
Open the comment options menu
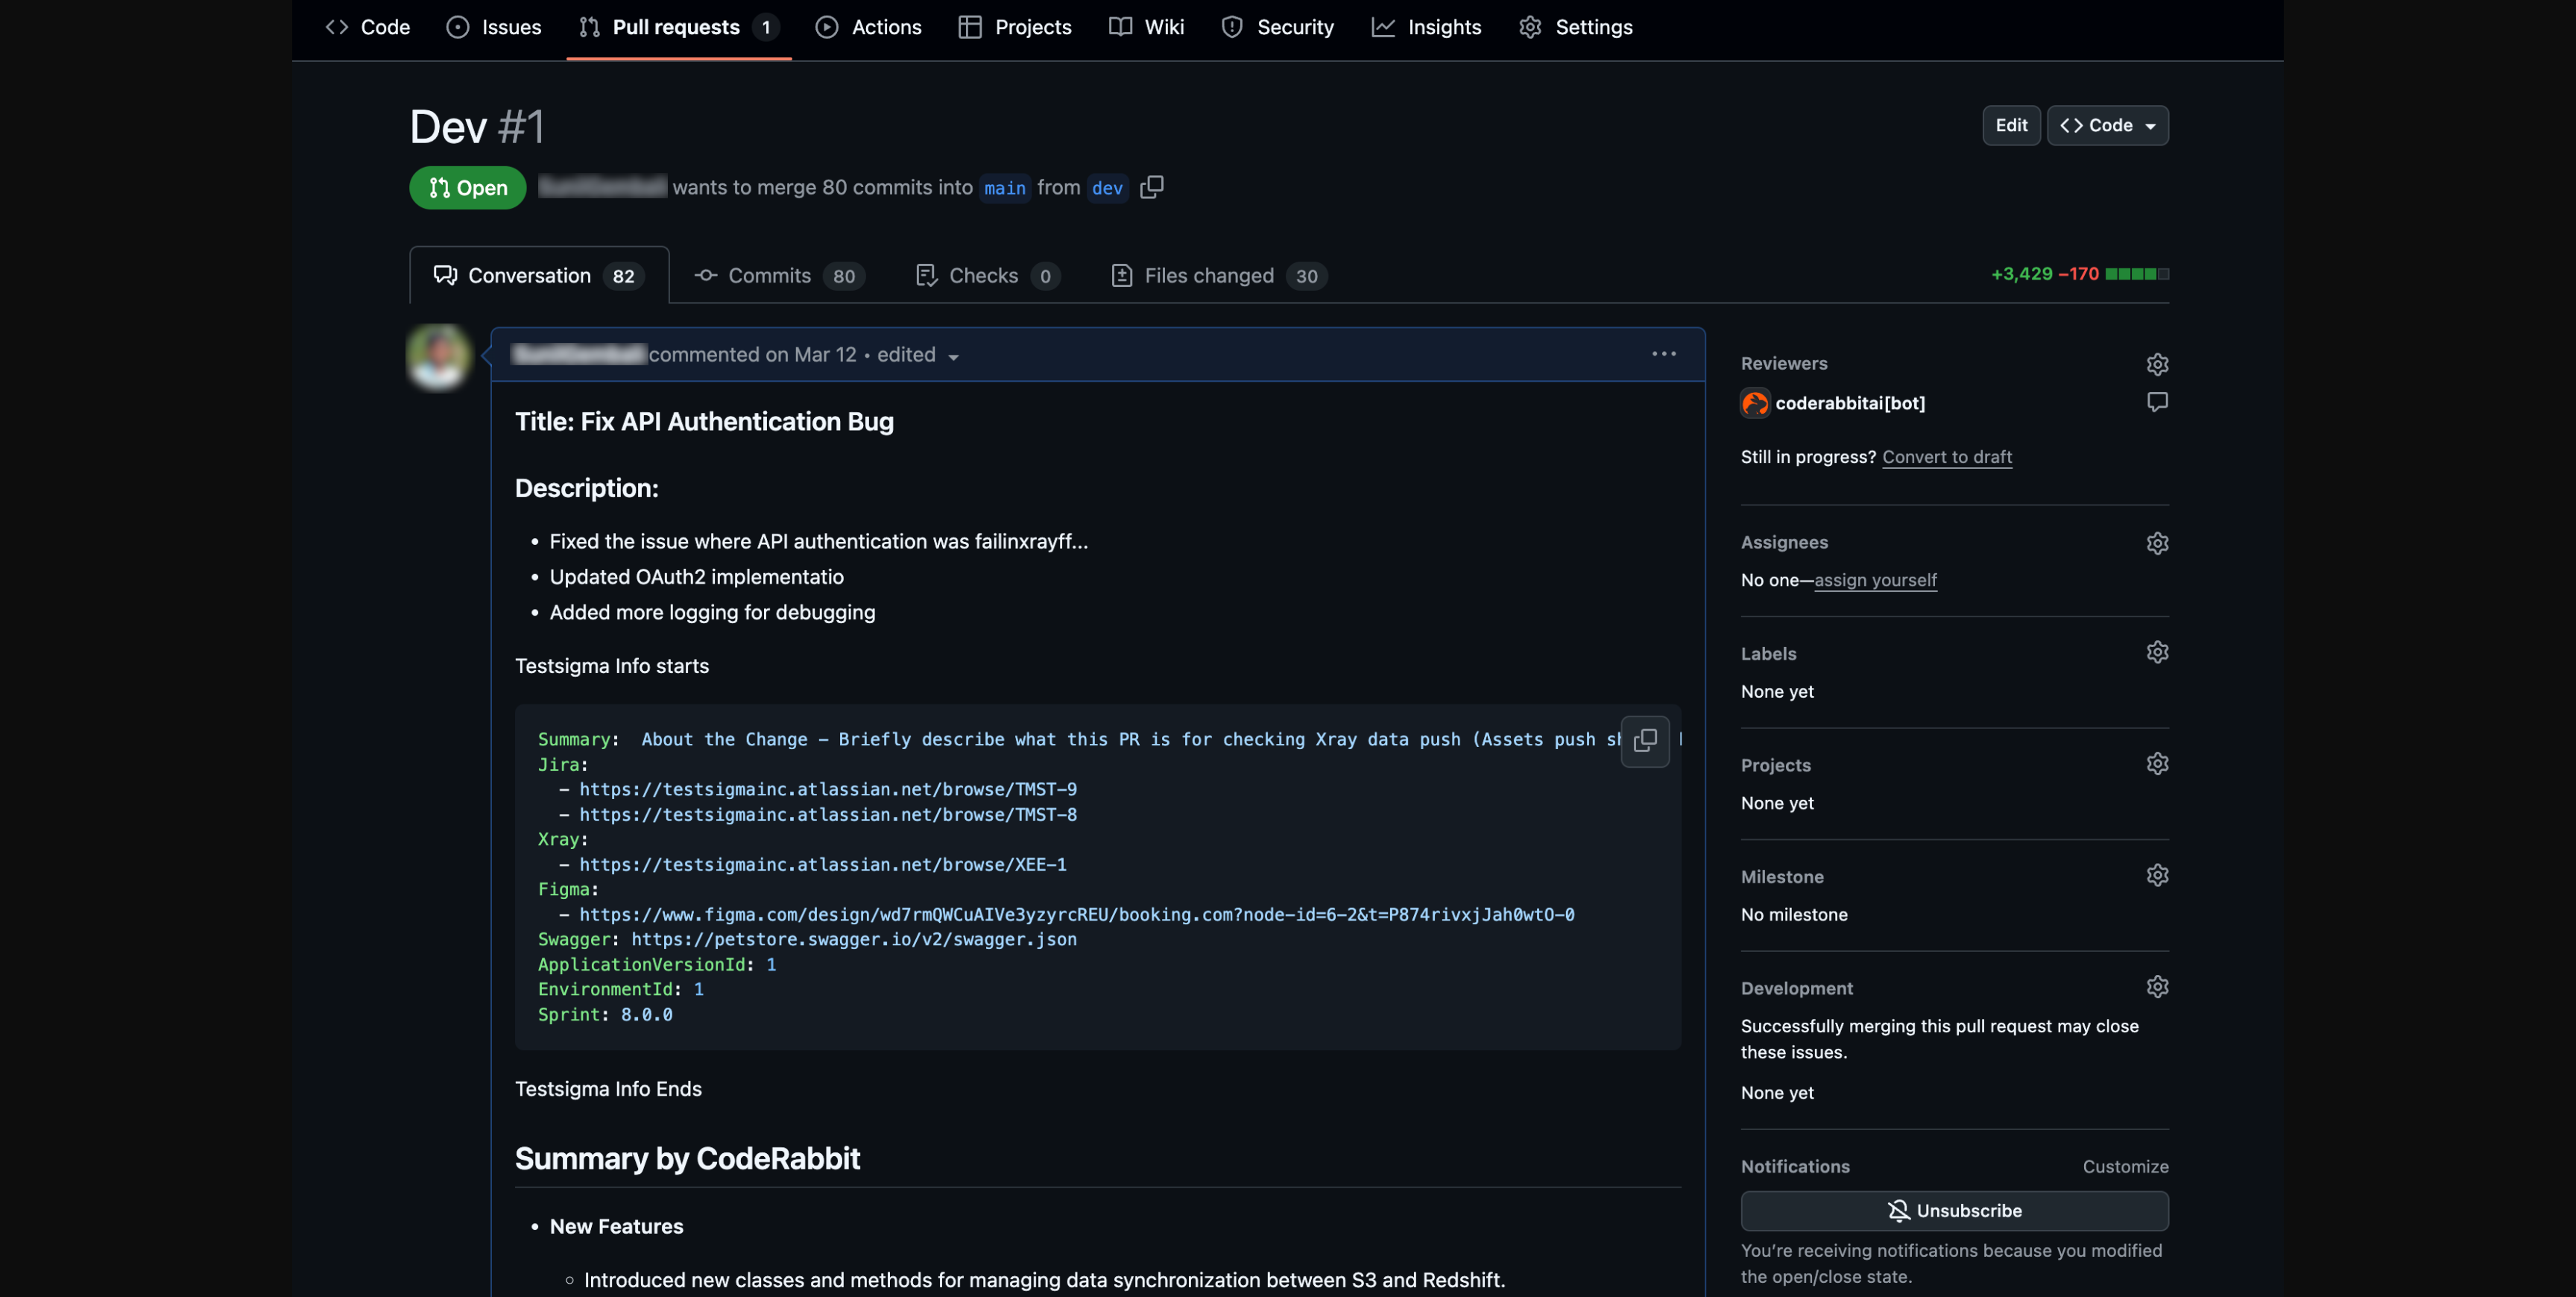click(1663, 353)
